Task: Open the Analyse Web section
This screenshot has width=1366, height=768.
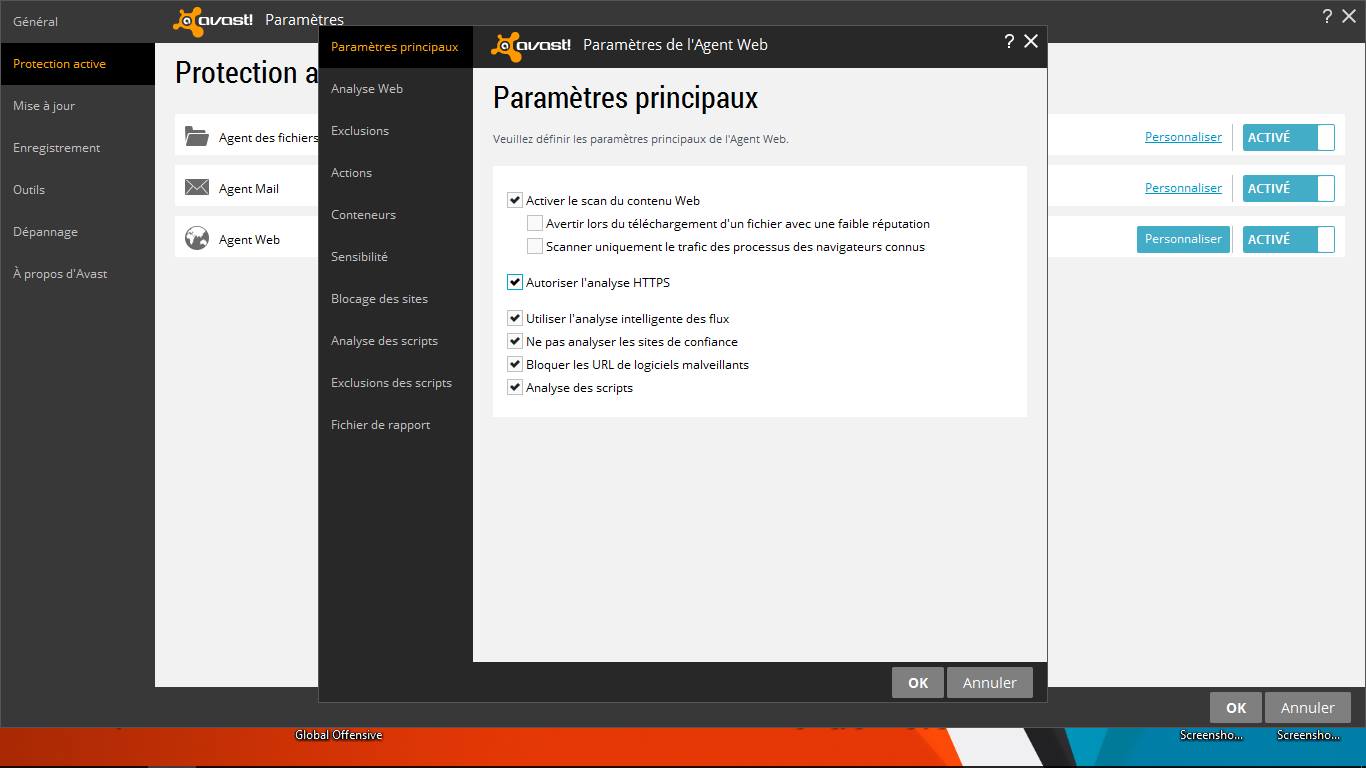Action: 395,89
